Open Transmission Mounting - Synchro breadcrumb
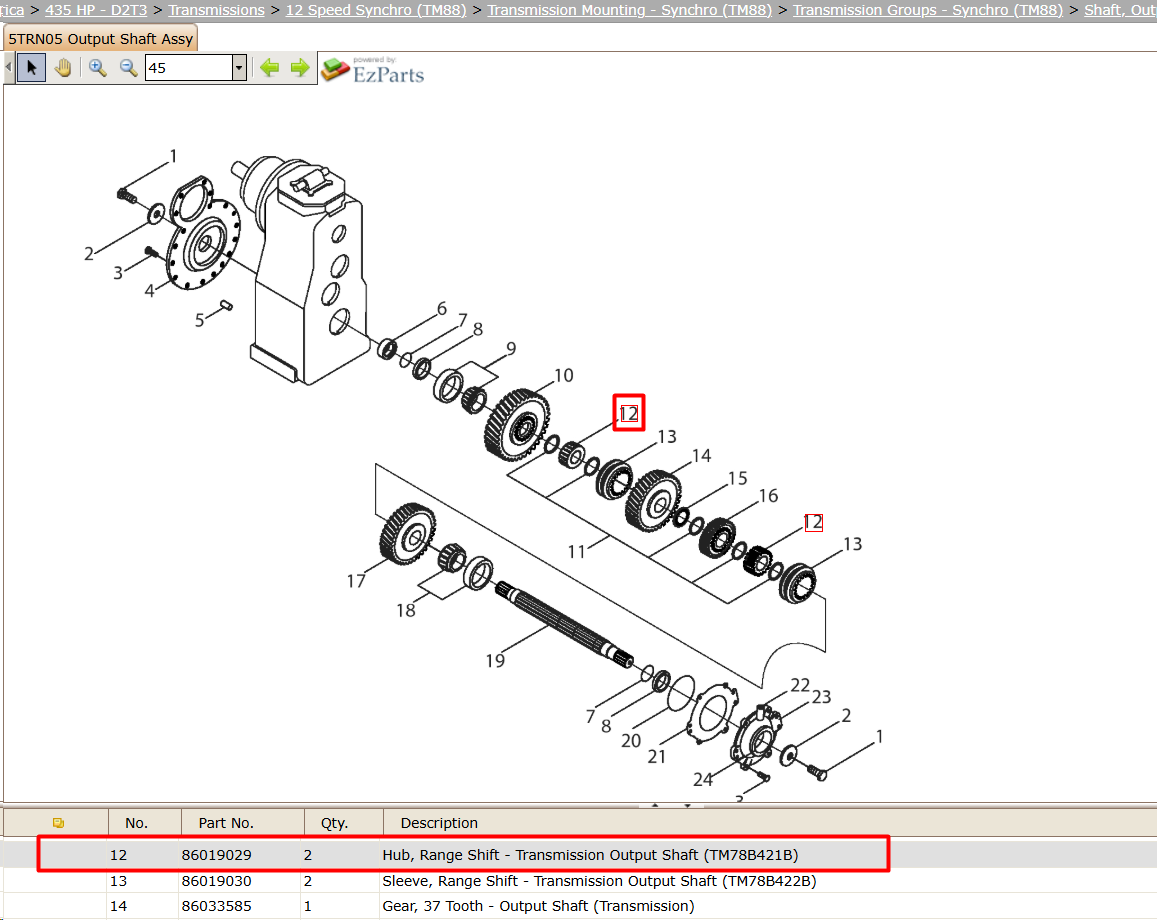This screenshot has height=920, width=1157. point(629,10)
